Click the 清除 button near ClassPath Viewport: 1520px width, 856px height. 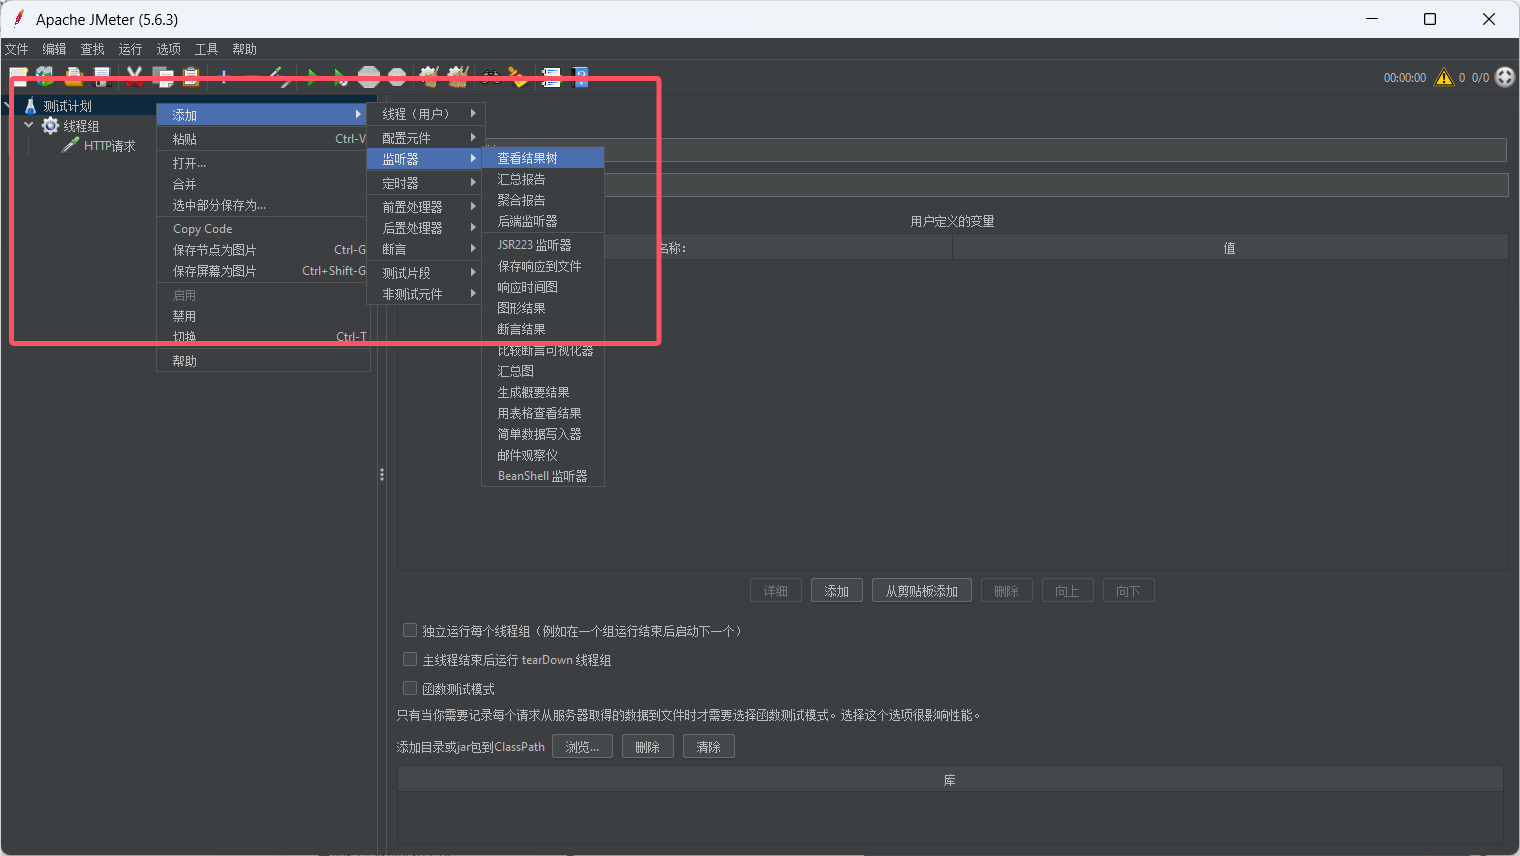click(708, 747)
